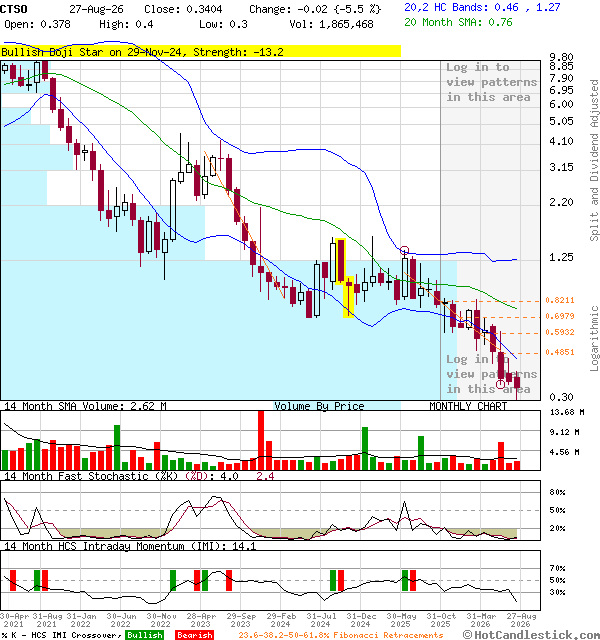
Task: Click the Close: 0.3404 value
Action: [x=183, y=9]
